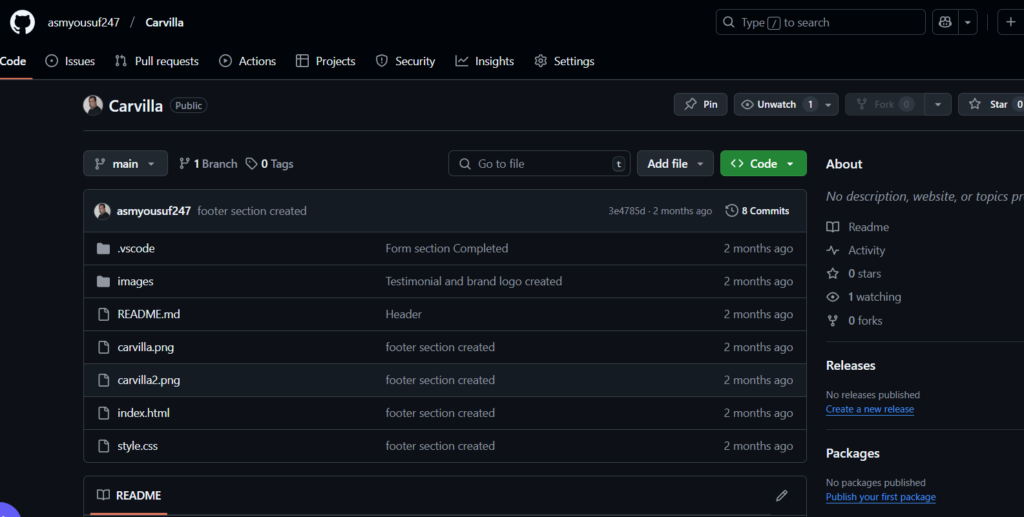The width and height of the screenshot is (1024, 517).
Task: Select the README tab heading
Action: (x=129, y=495)
